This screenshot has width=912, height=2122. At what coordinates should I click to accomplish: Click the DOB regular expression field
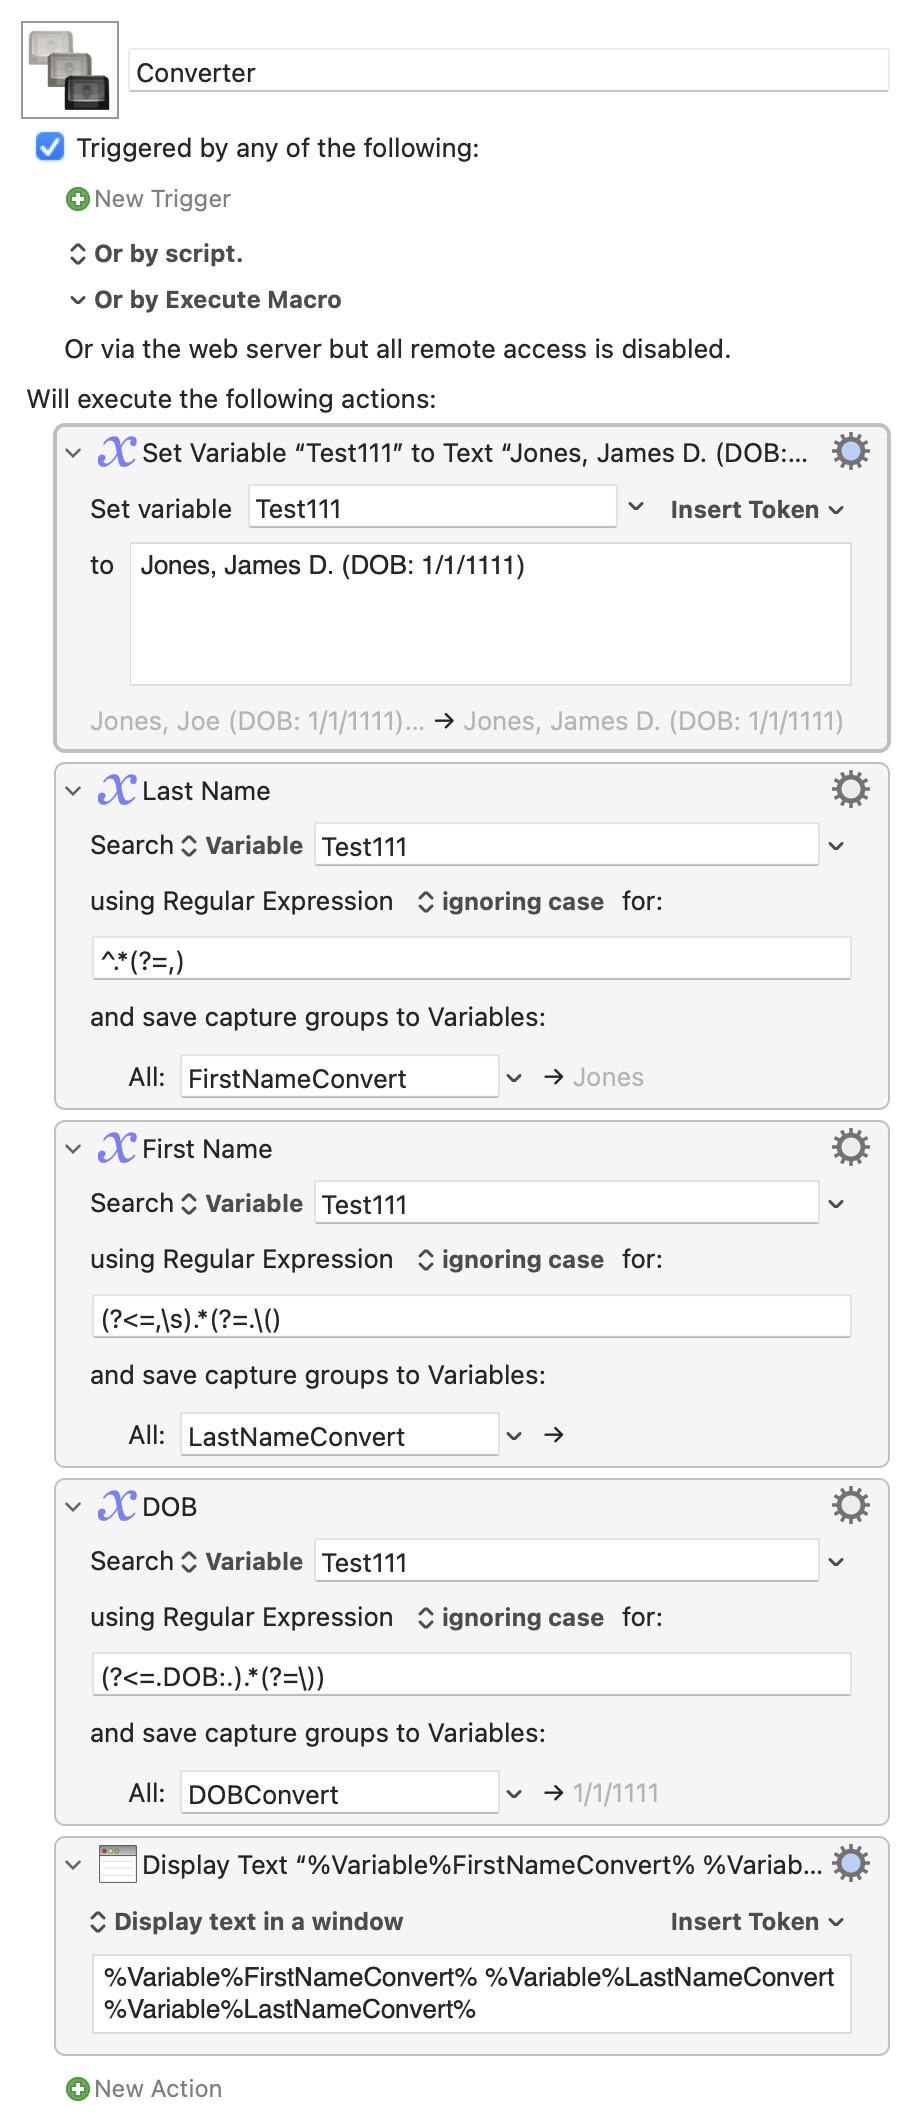tap(471, 1675)
